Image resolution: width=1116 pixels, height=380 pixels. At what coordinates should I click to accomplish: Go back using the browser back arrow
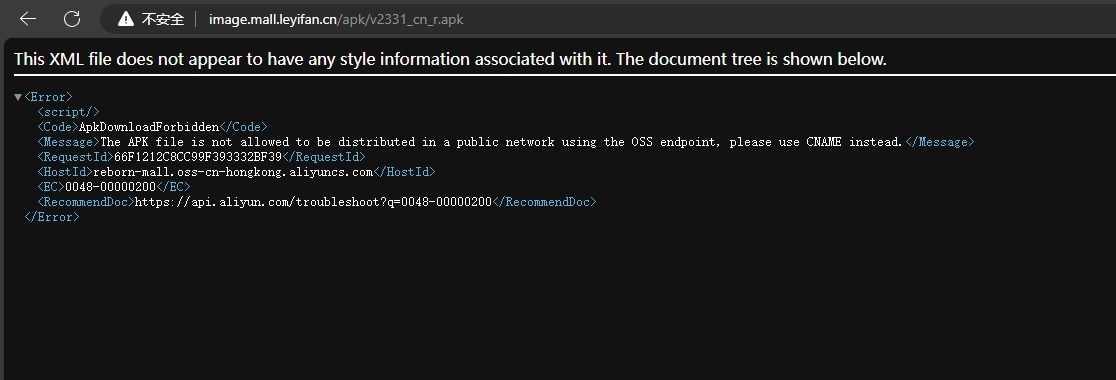[28, 19]
